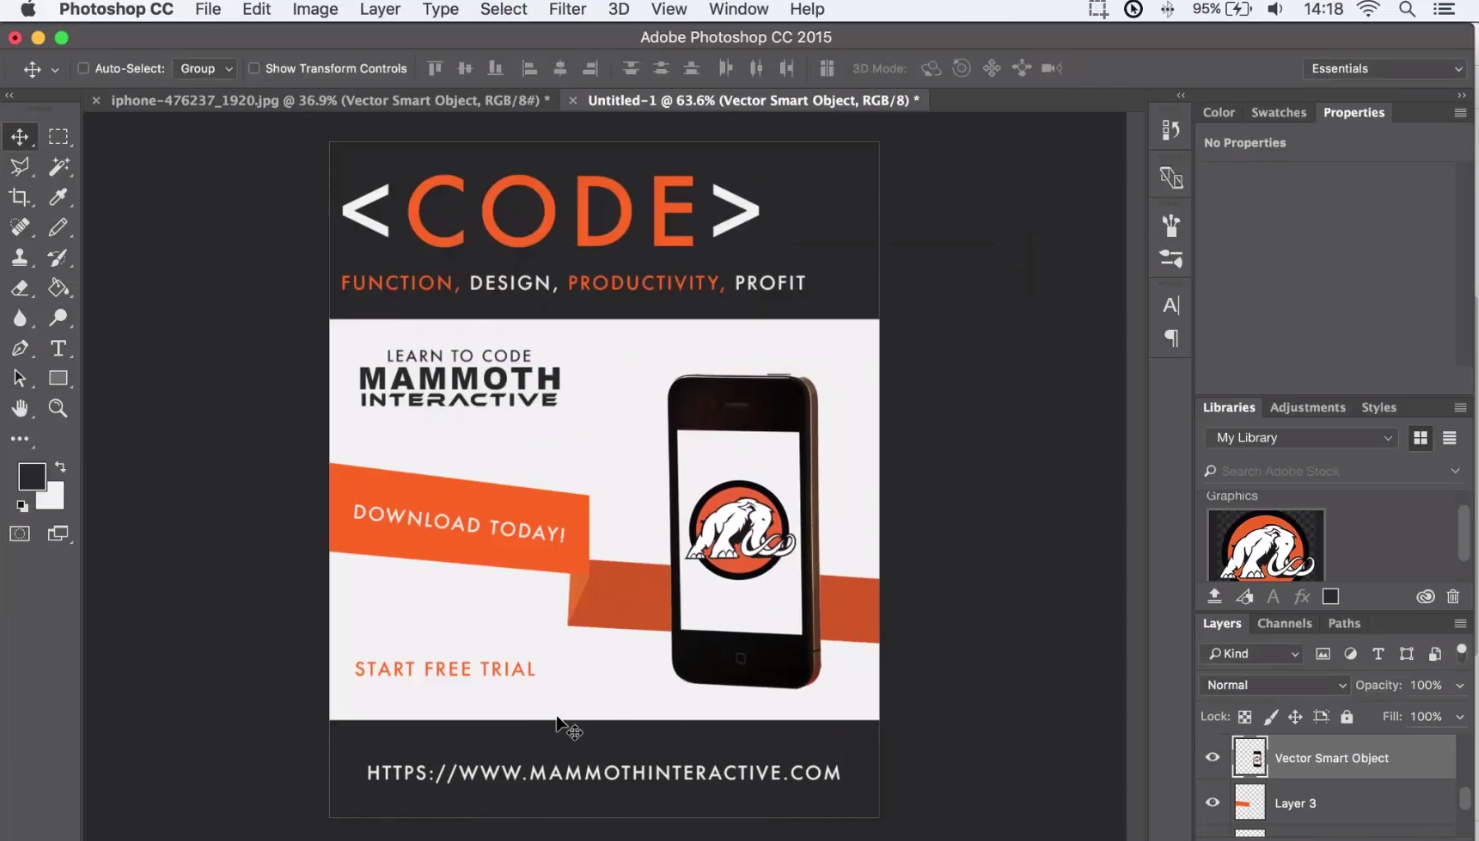Click the background color swatch
Image resolution: width=1479 pixels, height=841 pixels.
tap(53, 497)
